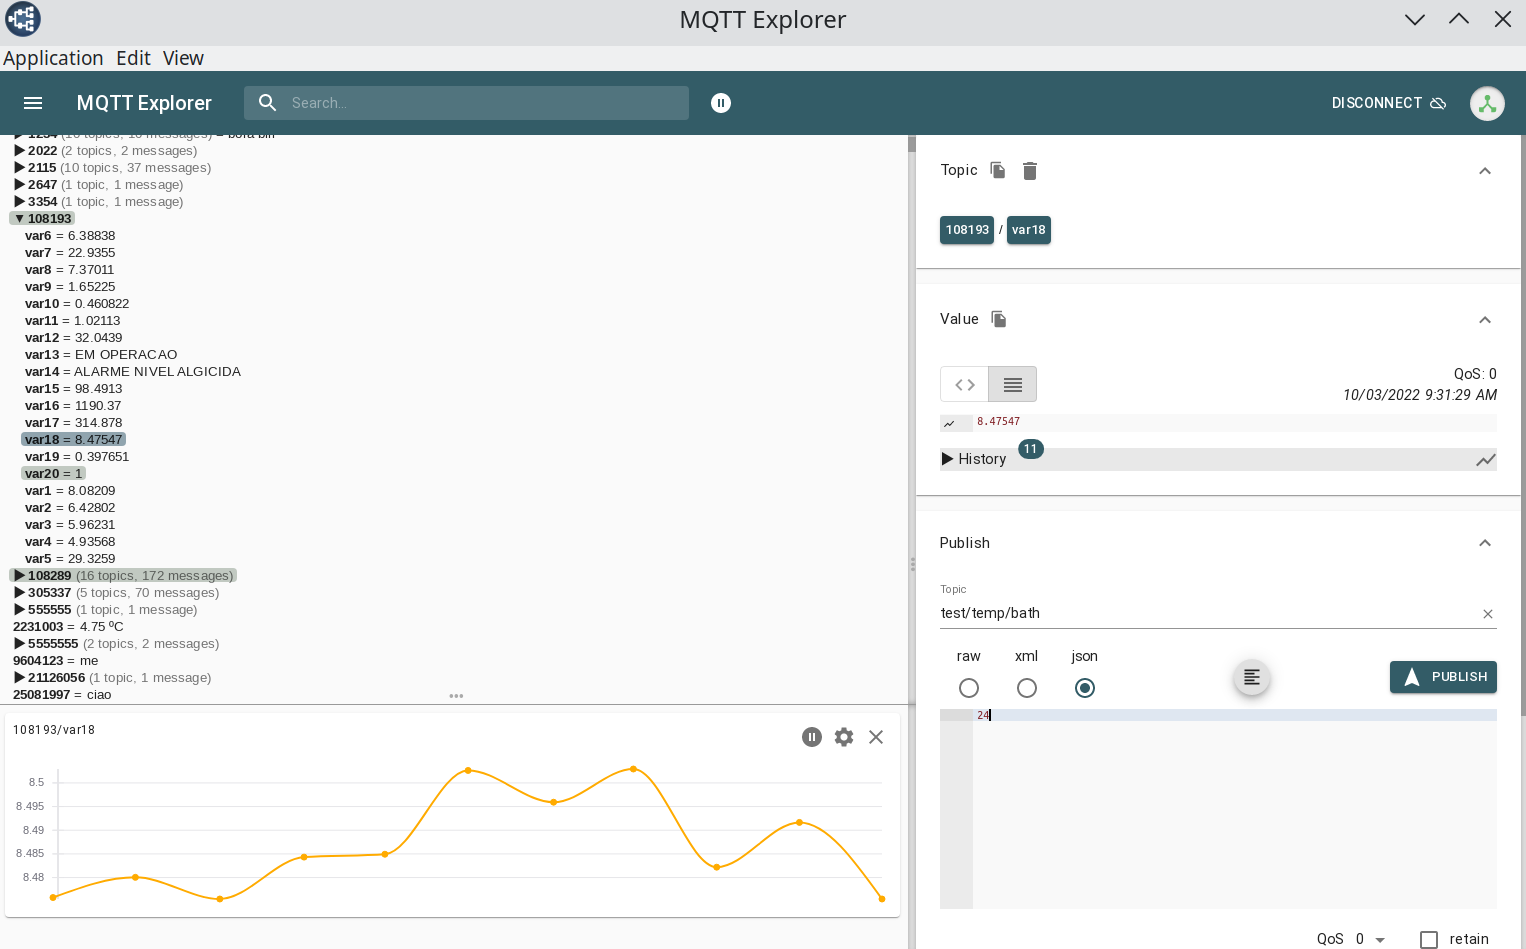The image size is (1526, 949).
Task: Copy the topic path to the clipboard
Action: pyautogui.click(x=998, y=170)
